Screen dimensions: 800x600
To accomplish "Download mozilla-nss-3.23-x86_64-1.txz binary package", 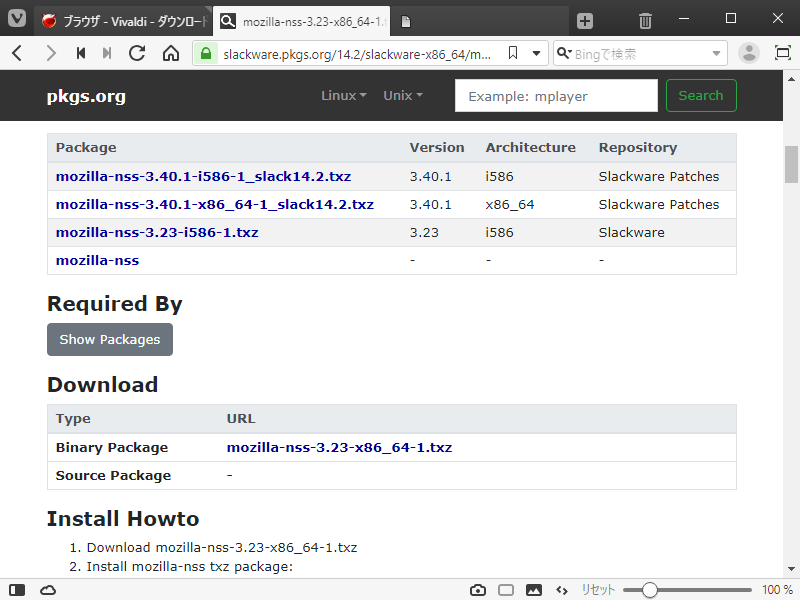I will point(339,447).
